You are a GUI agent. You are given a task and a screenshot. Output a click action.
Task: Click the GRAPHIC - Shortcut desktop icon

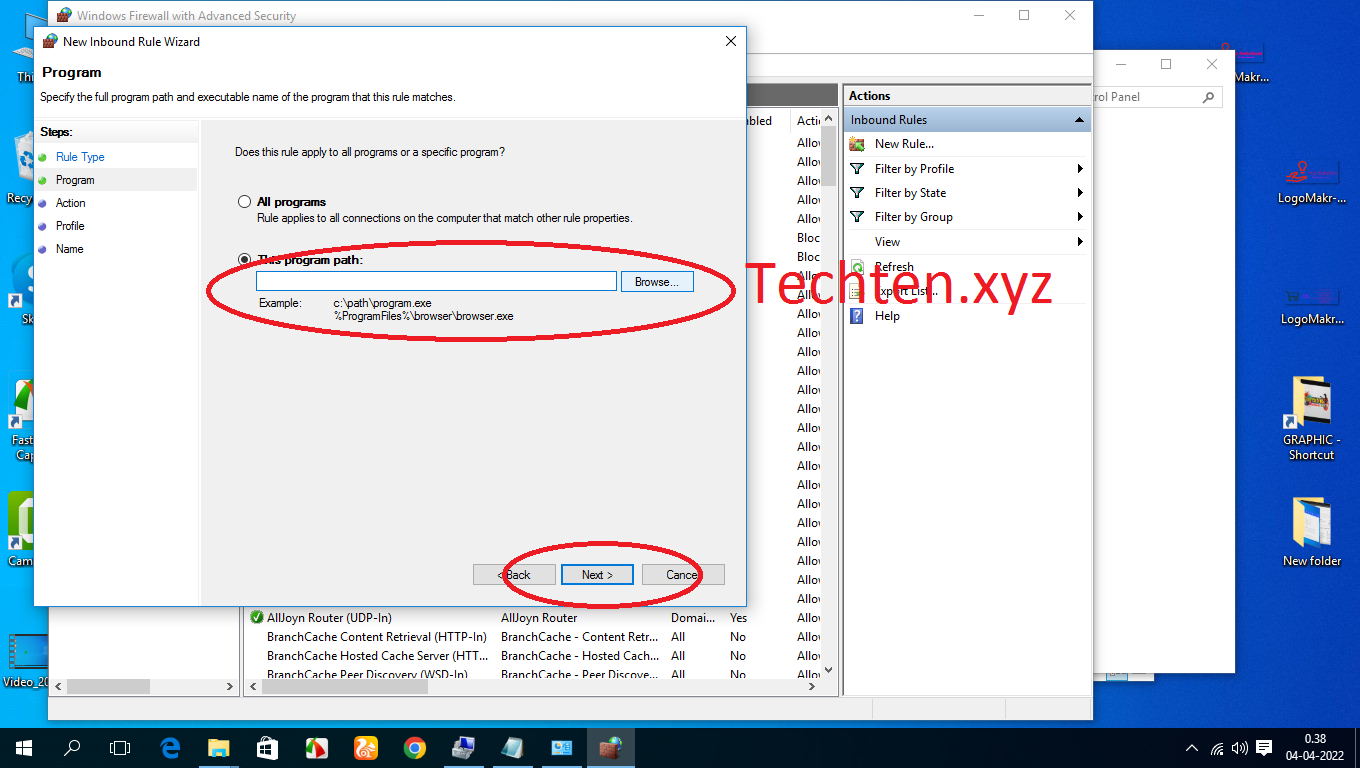pyautogui.click(x=1311, y=418)
